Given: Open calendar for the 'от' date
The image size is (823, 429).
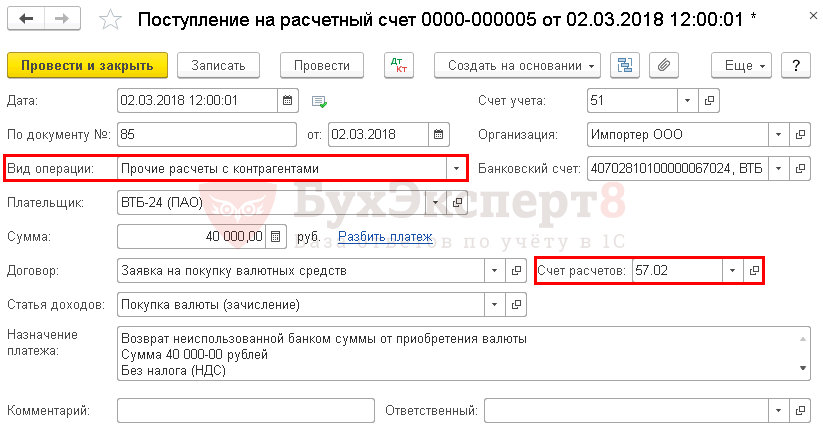Looking at the screenshot, I should (x=439, y=134).
